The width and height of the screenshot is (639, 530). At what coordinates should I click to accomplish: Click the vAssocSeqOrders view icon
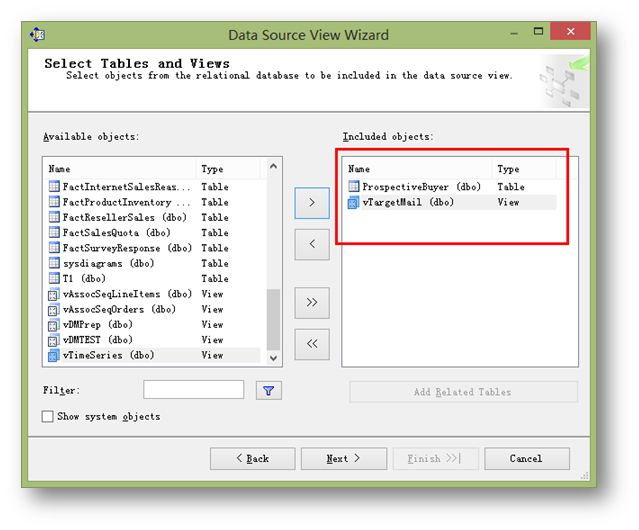53,310
